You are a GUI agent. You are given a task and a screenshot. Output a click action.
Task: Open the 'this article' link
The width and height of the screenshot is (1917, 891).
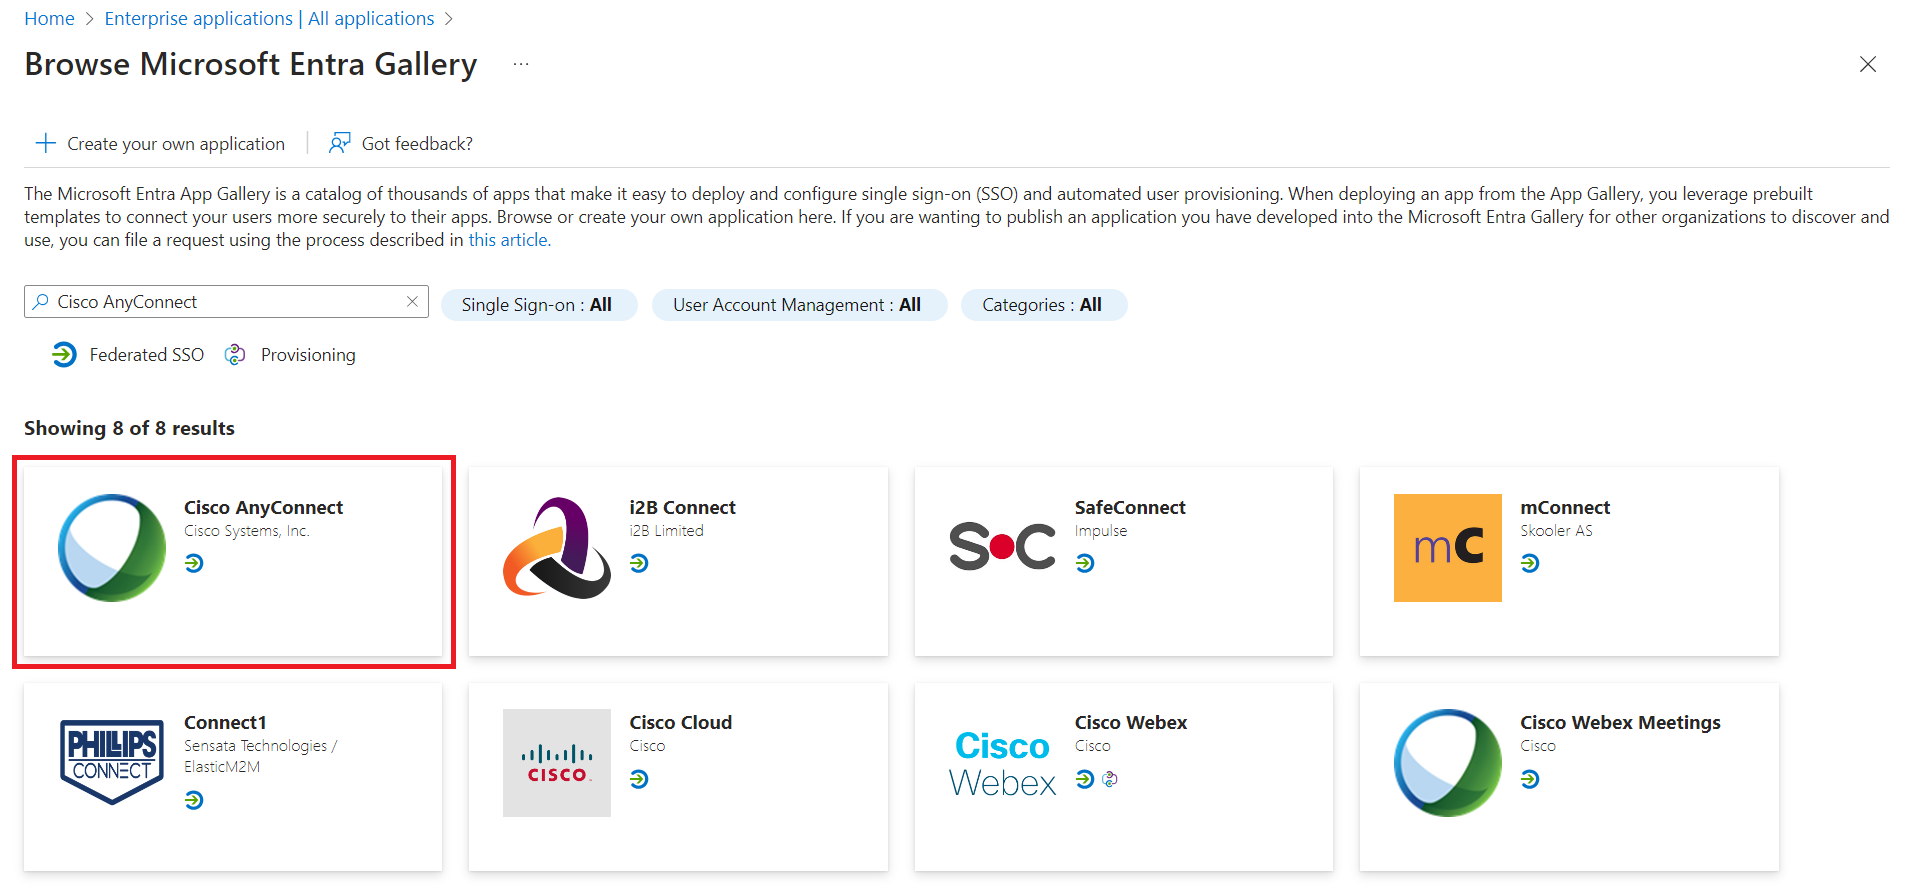point(508,240)
